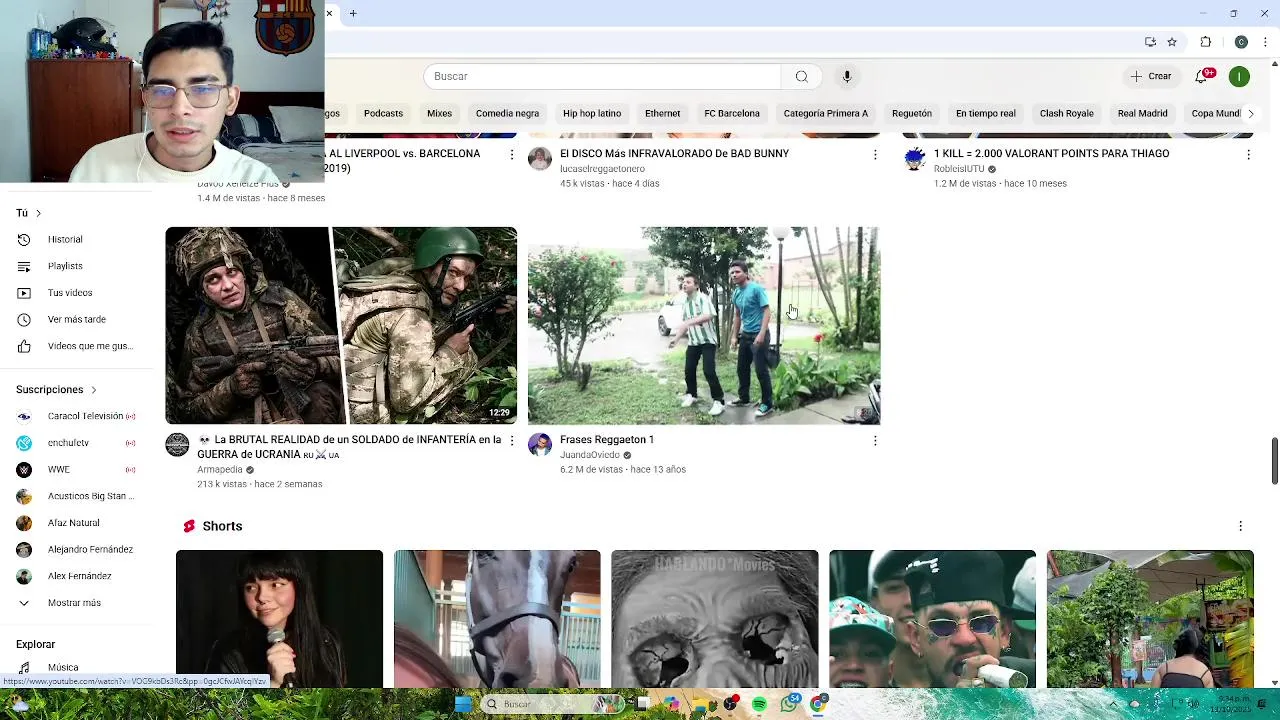1280x720 pixels.
Task: Bookmark this page with the star
Action: click(x=1172, y=42)
